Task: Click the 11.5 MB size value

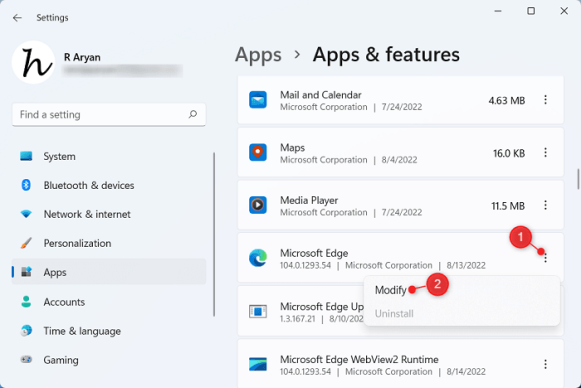Action: (508, 206)
